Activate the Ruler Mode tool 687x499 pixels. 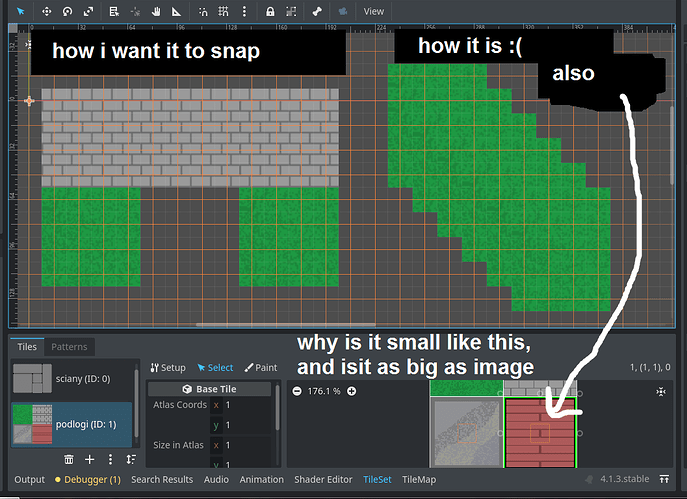(177, 11)
